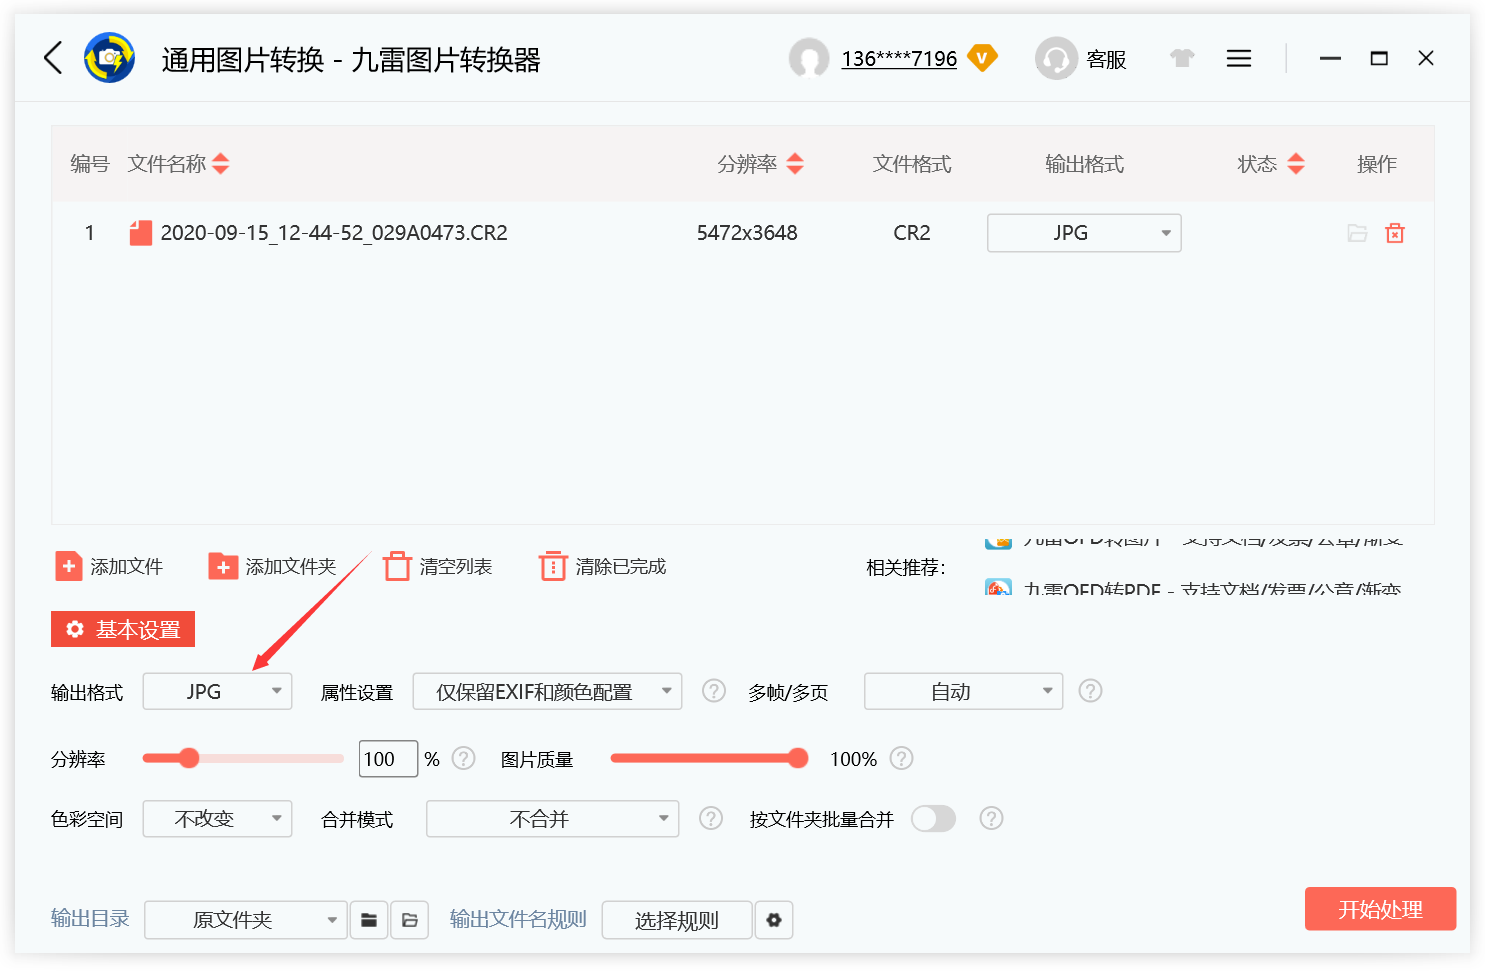Open output folder for CR2 file

click(x=1357, y=233)
